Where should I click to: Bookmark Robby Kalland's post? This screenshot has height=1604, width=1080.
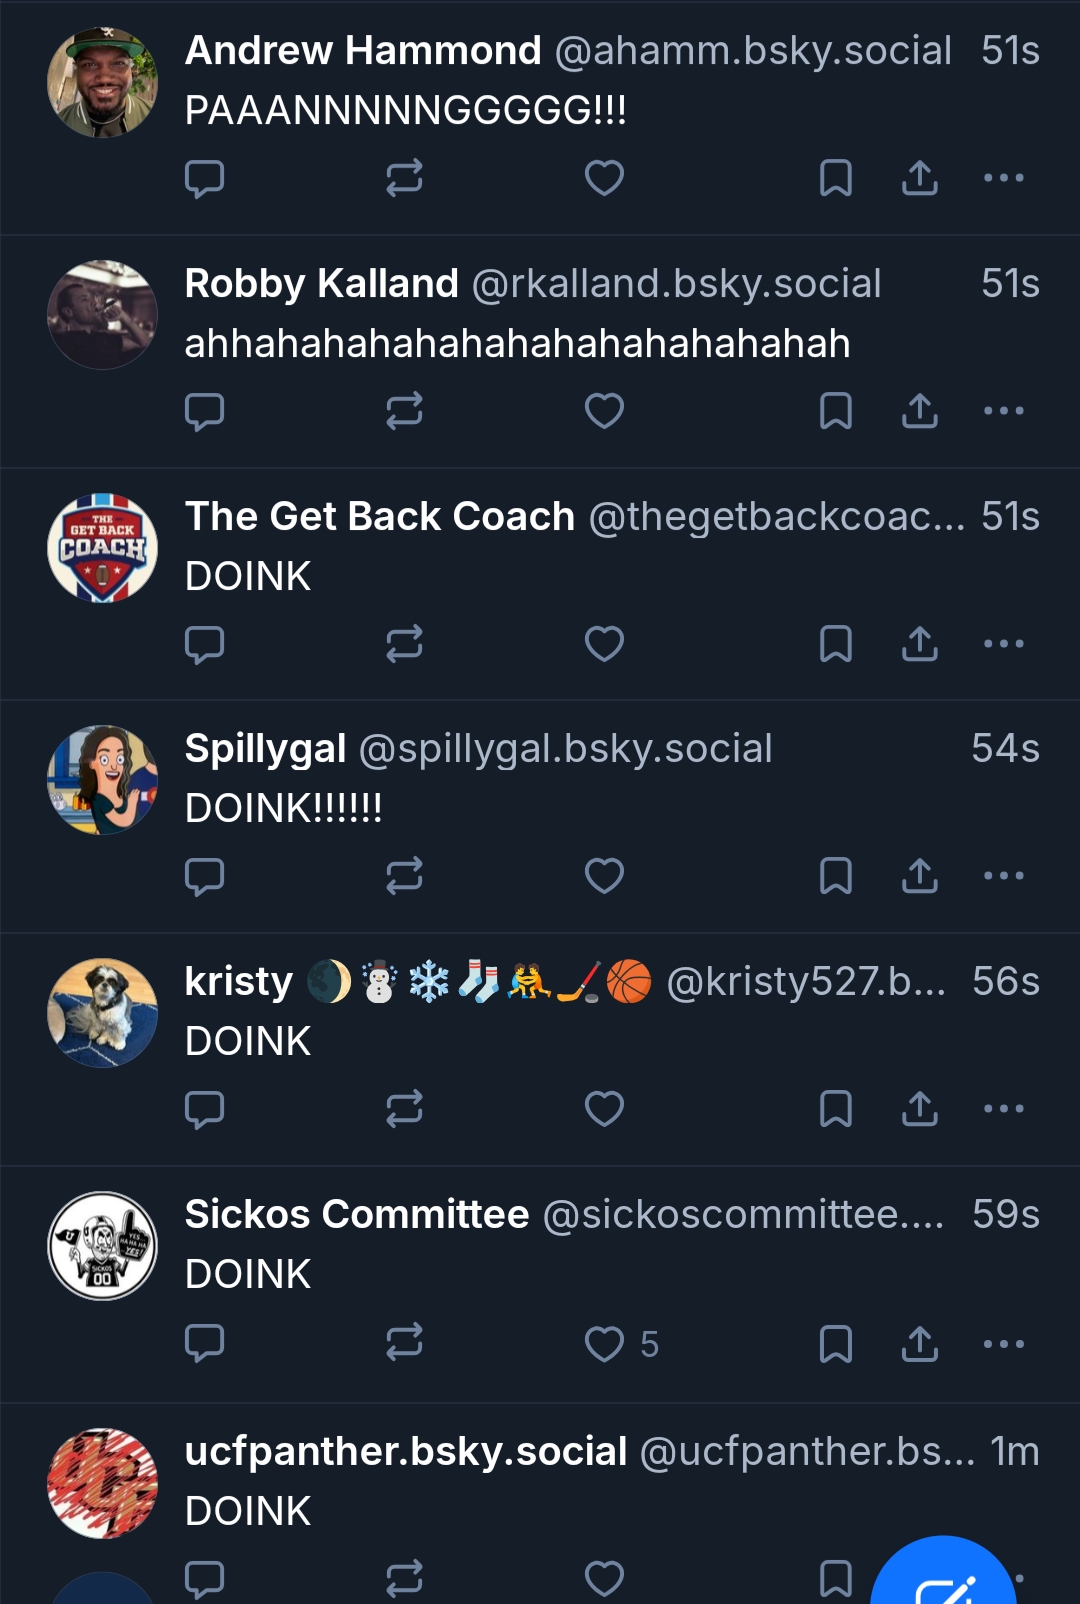tap(835, 411)
